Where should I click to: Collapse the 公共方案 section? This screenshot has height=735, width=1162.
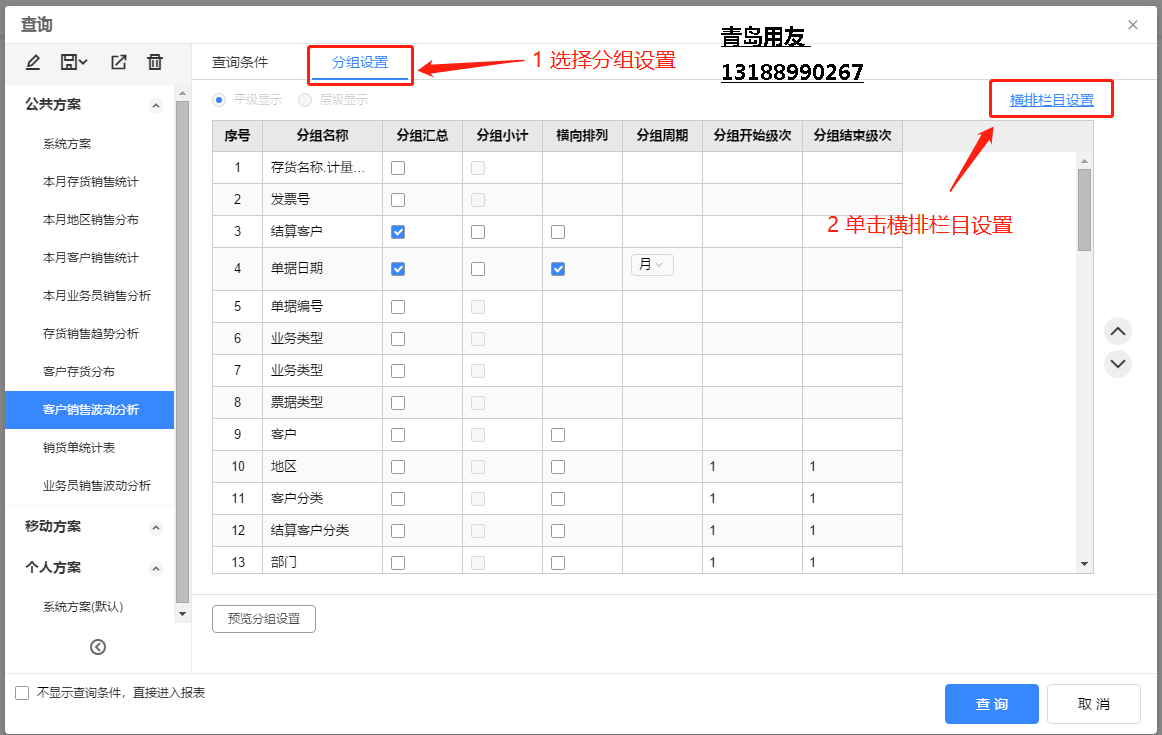coord(155,106)
